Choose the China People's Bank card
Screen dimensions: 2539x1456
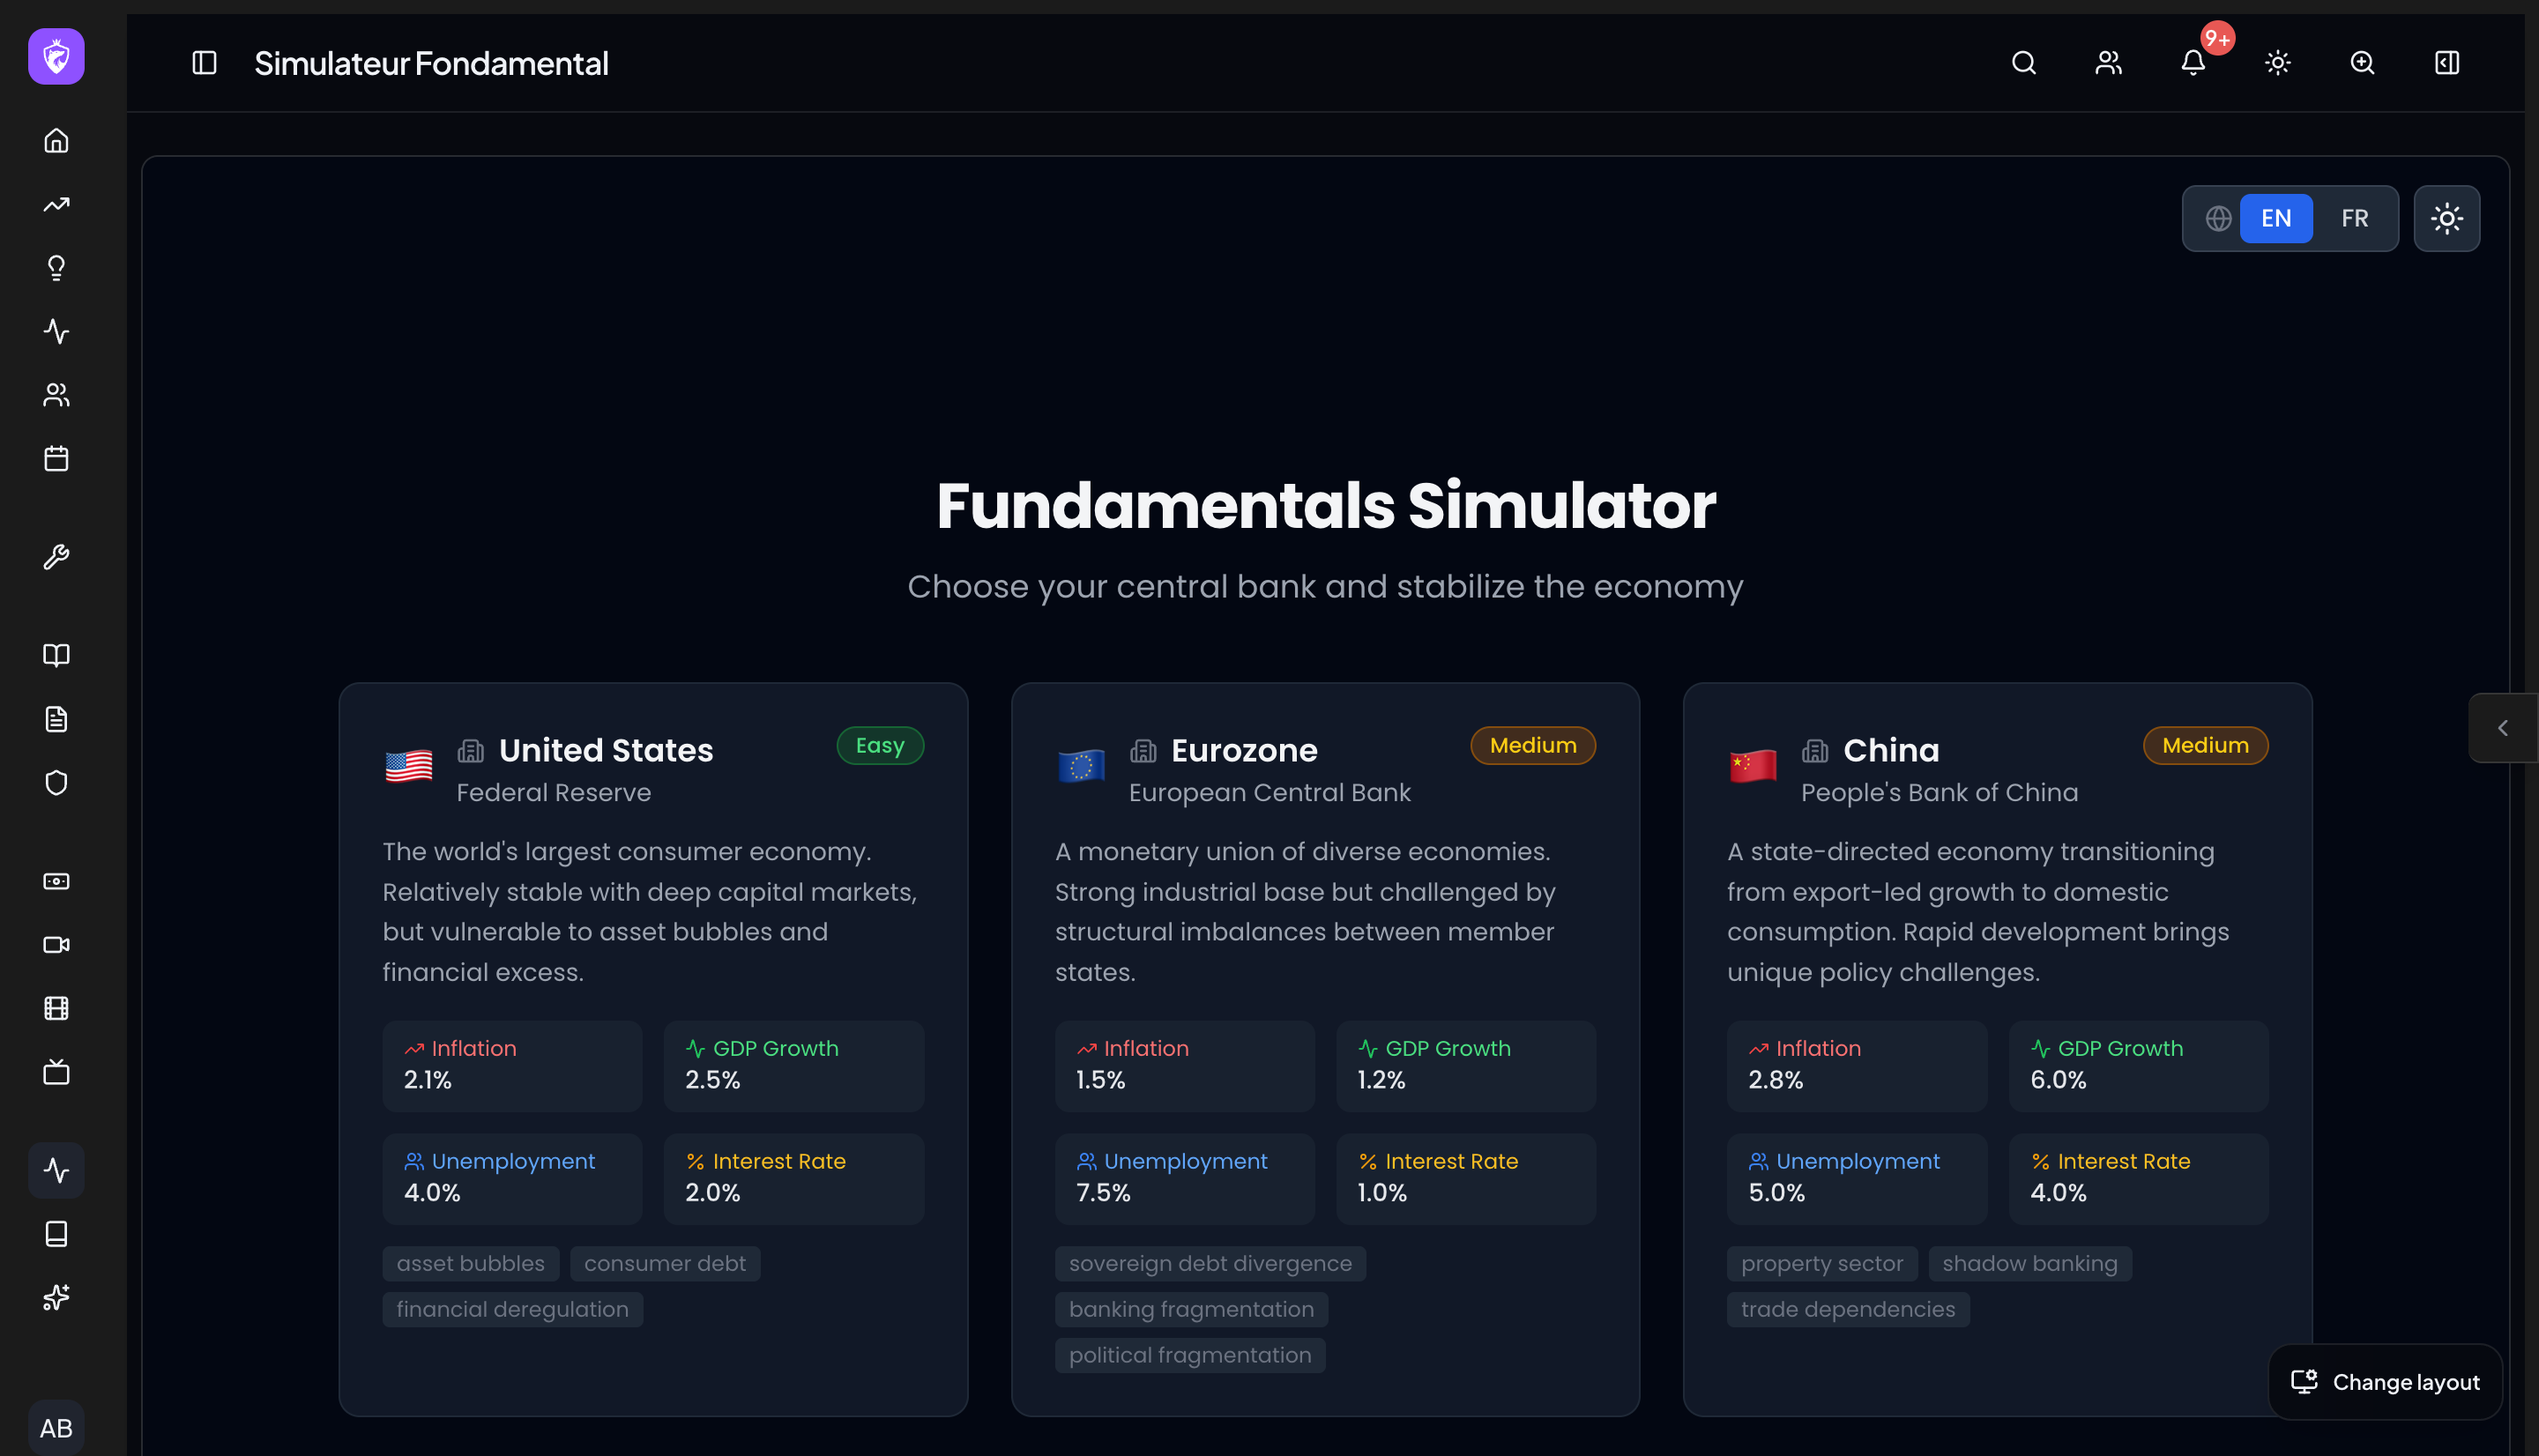coord(1997,1049)
